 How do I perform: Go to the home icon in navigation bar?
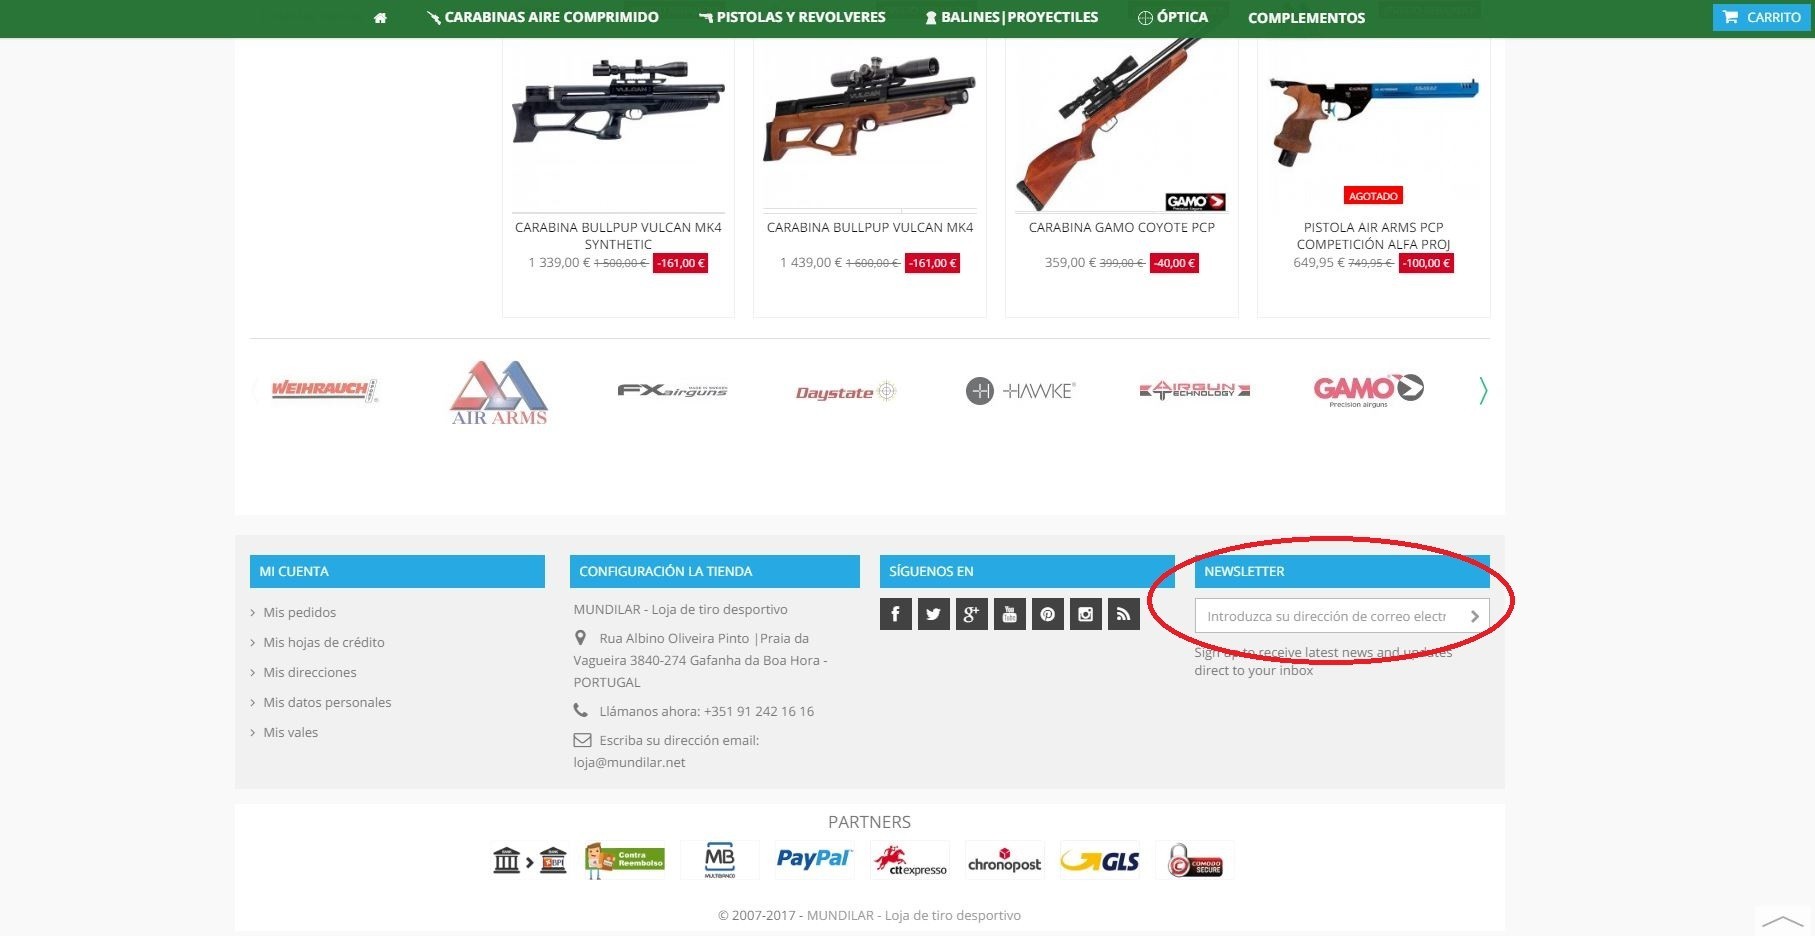[380, 18]
